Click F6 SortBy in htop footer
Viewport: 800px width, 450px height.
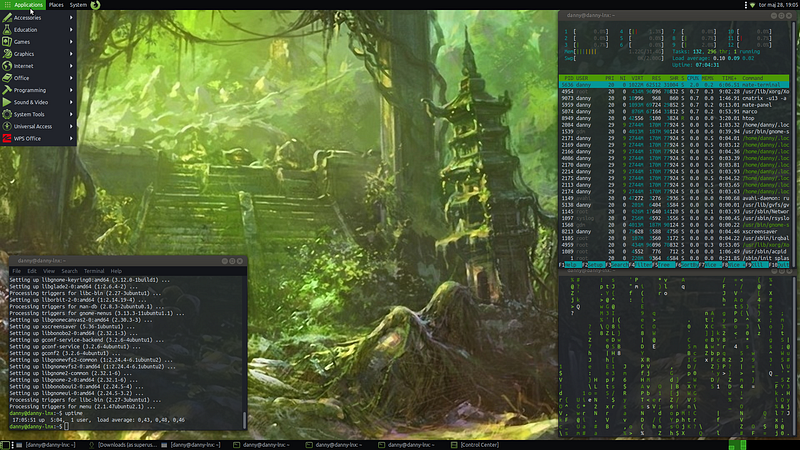coord(687,265)
